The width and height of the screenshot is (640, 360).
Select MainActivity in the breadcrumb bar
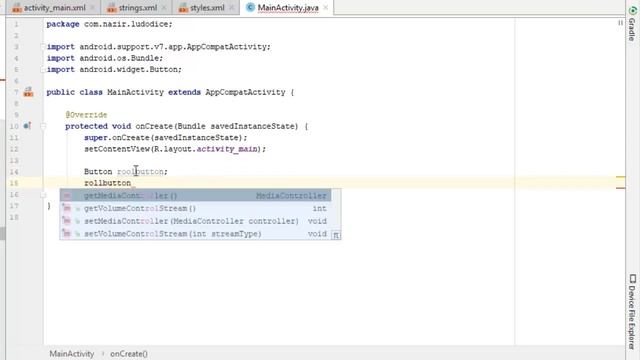coord(72,353)
